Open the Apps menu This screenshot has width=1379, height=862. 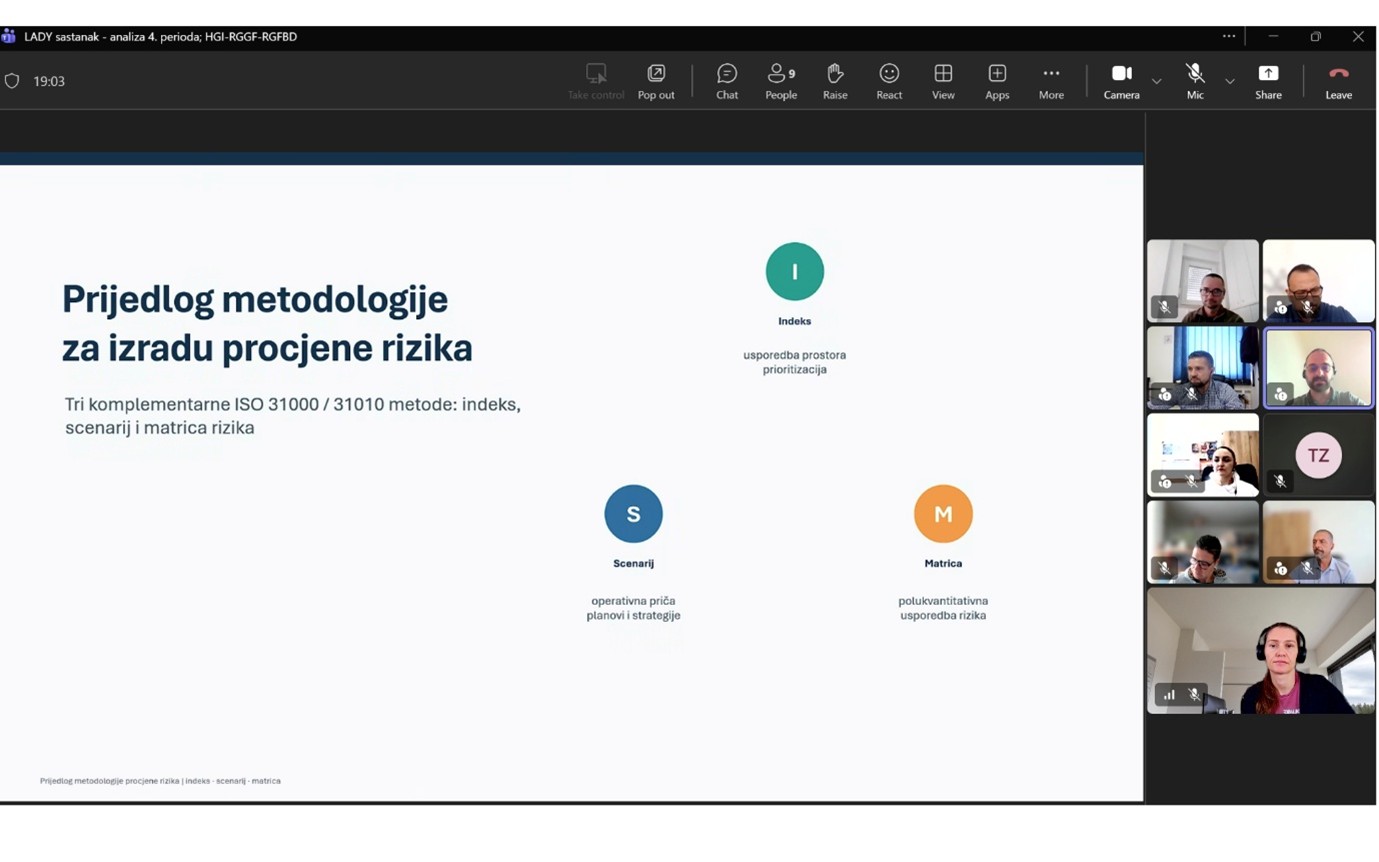point(997,81)
